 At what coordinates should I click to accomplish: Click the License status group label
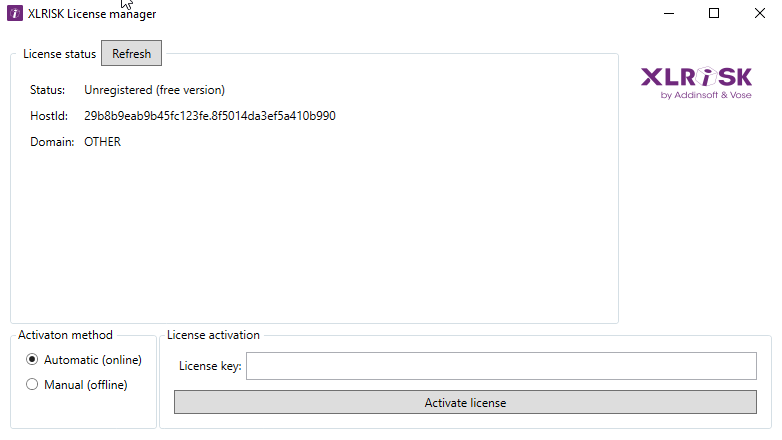(x=59, y=54)
